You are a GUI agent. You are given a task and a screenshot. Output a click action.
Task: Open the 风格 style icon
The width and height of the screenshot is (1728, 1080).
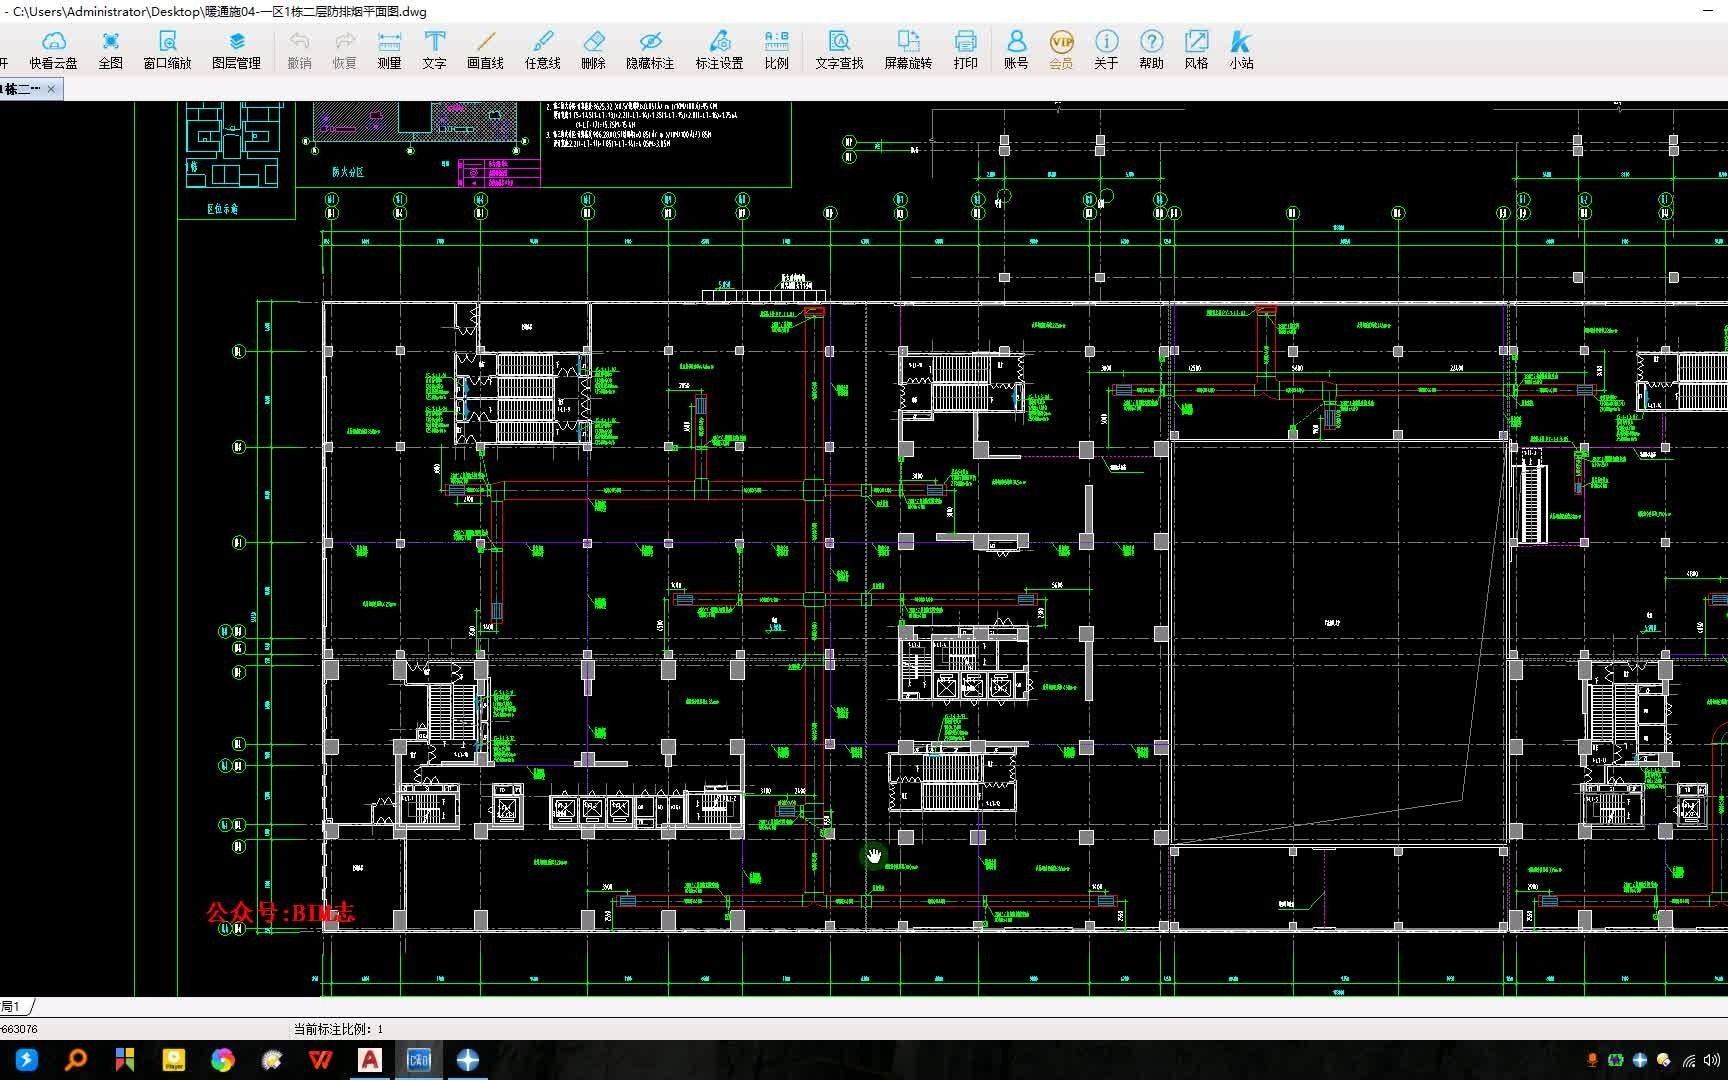(x=1196, y=49)
